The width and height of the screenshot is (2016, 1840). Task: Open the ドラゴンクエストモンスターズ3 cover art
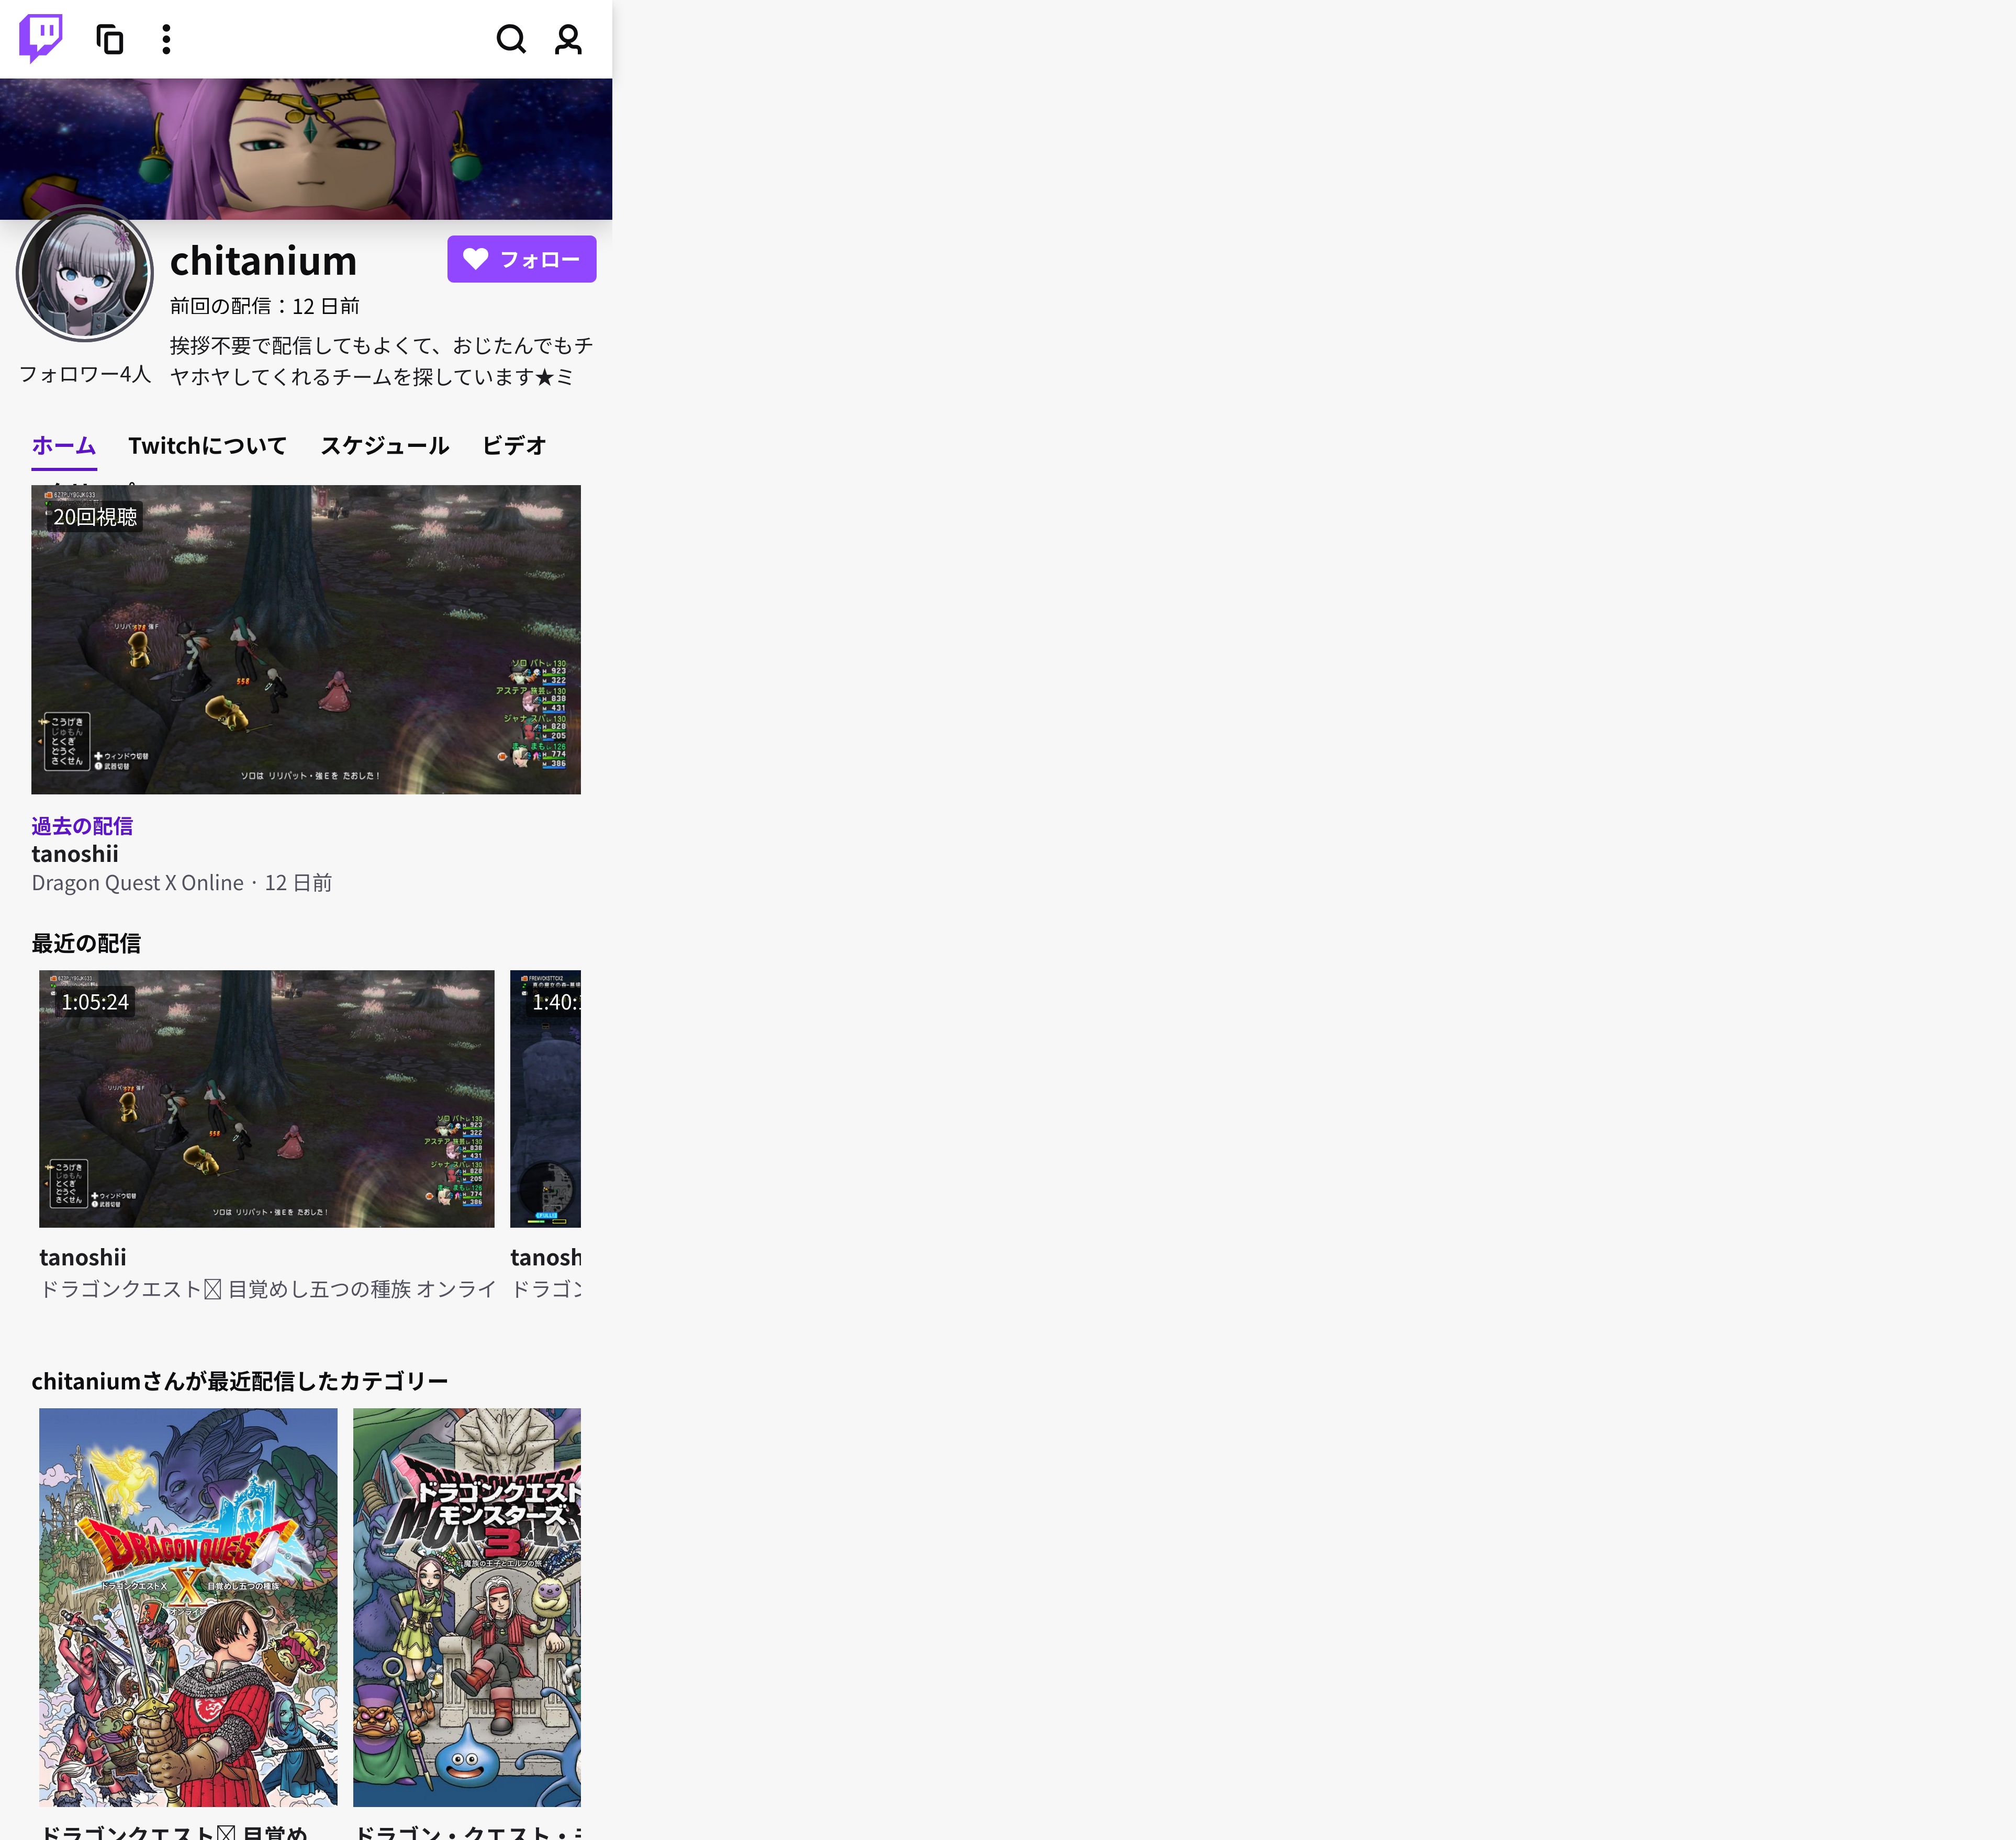click(x=467, y=1607)
